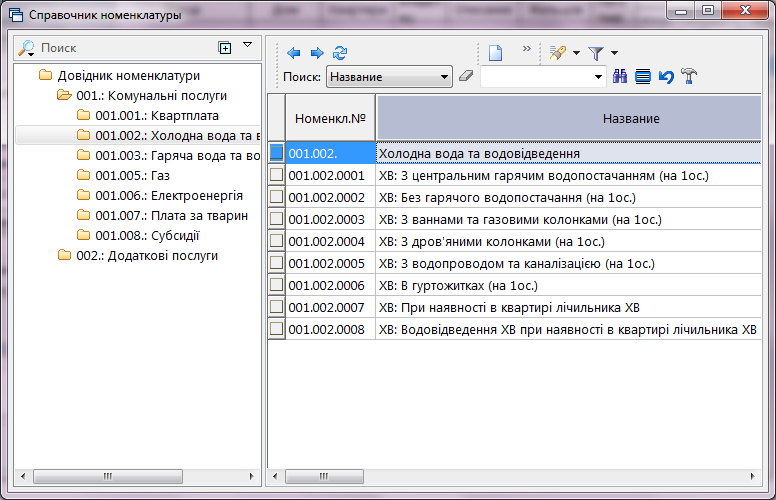
Task: Open the filter funnel dropdown arrow
Action: pos(614,52)
